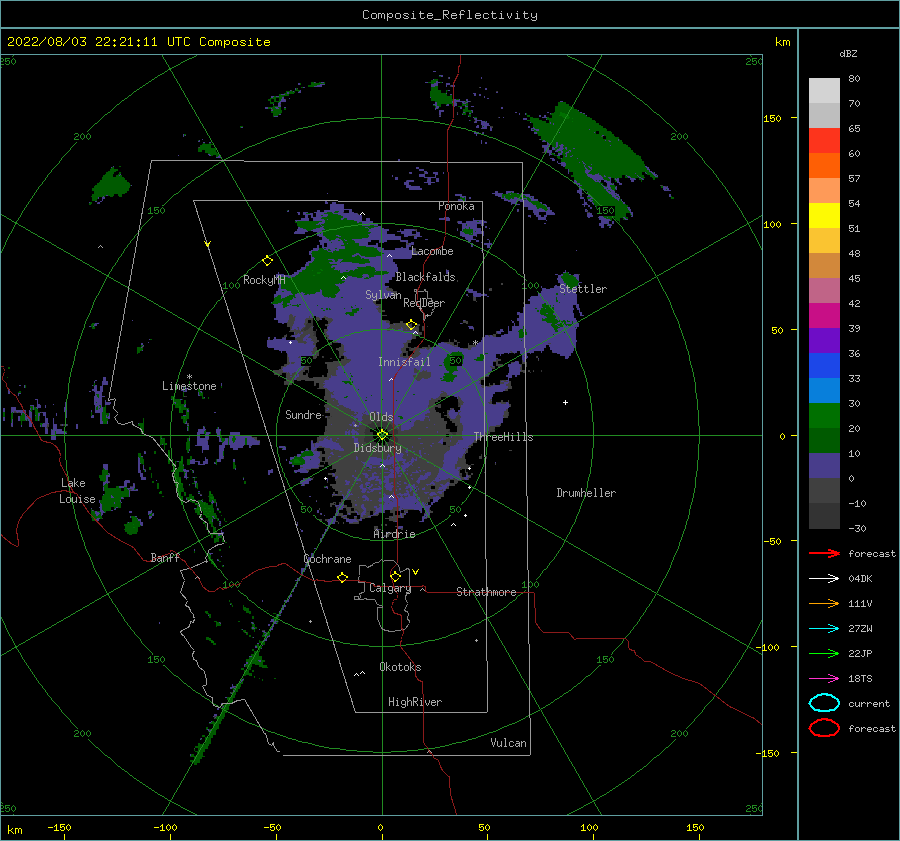Click the Strathmore city label
Viewport: 900px width, 841px height.
pos(486,592)
